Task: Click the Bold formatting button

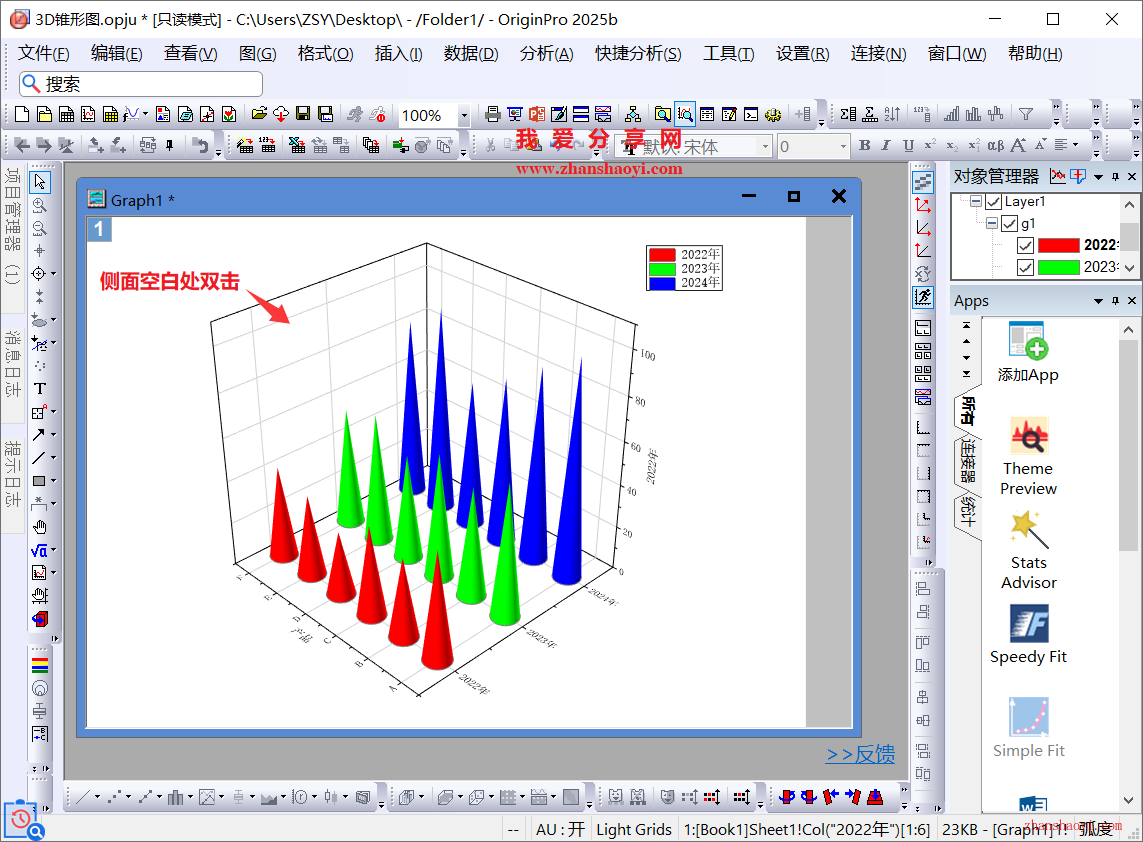Action: (x=865, y=146)
